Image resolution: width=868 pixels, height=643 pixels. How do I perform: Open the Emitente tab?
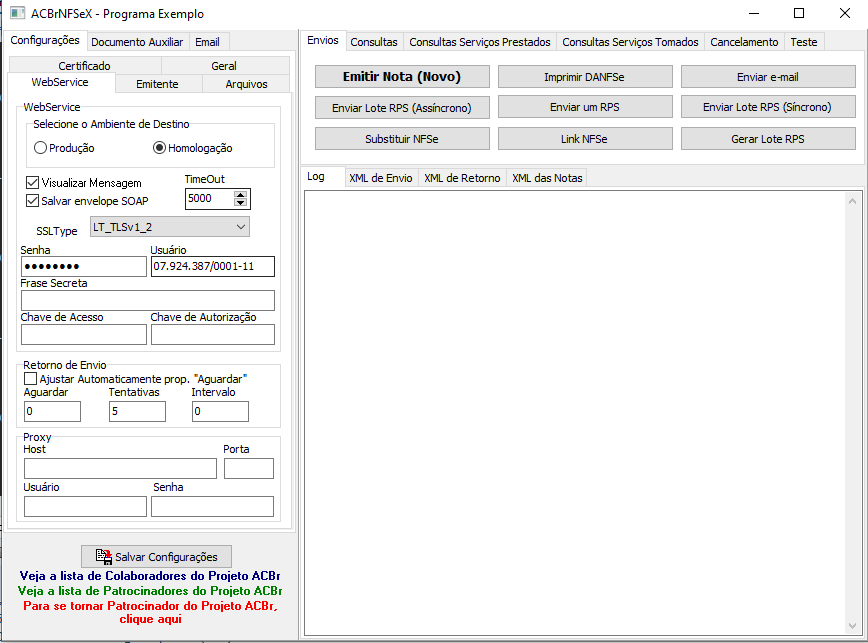point(157,84)
